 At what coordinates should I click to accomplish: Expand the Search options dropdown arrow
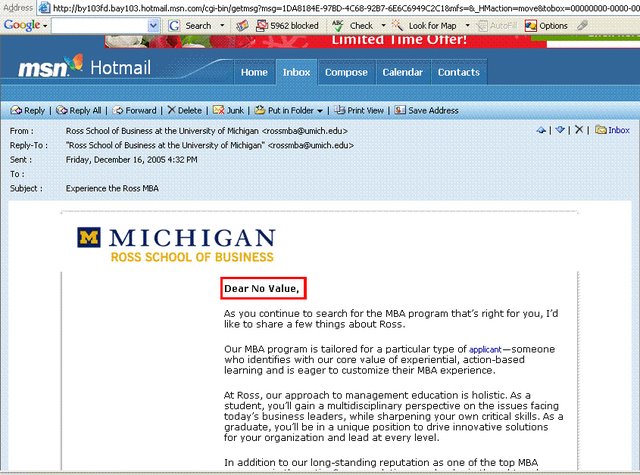pyautogui.click(x=222, y=26)
